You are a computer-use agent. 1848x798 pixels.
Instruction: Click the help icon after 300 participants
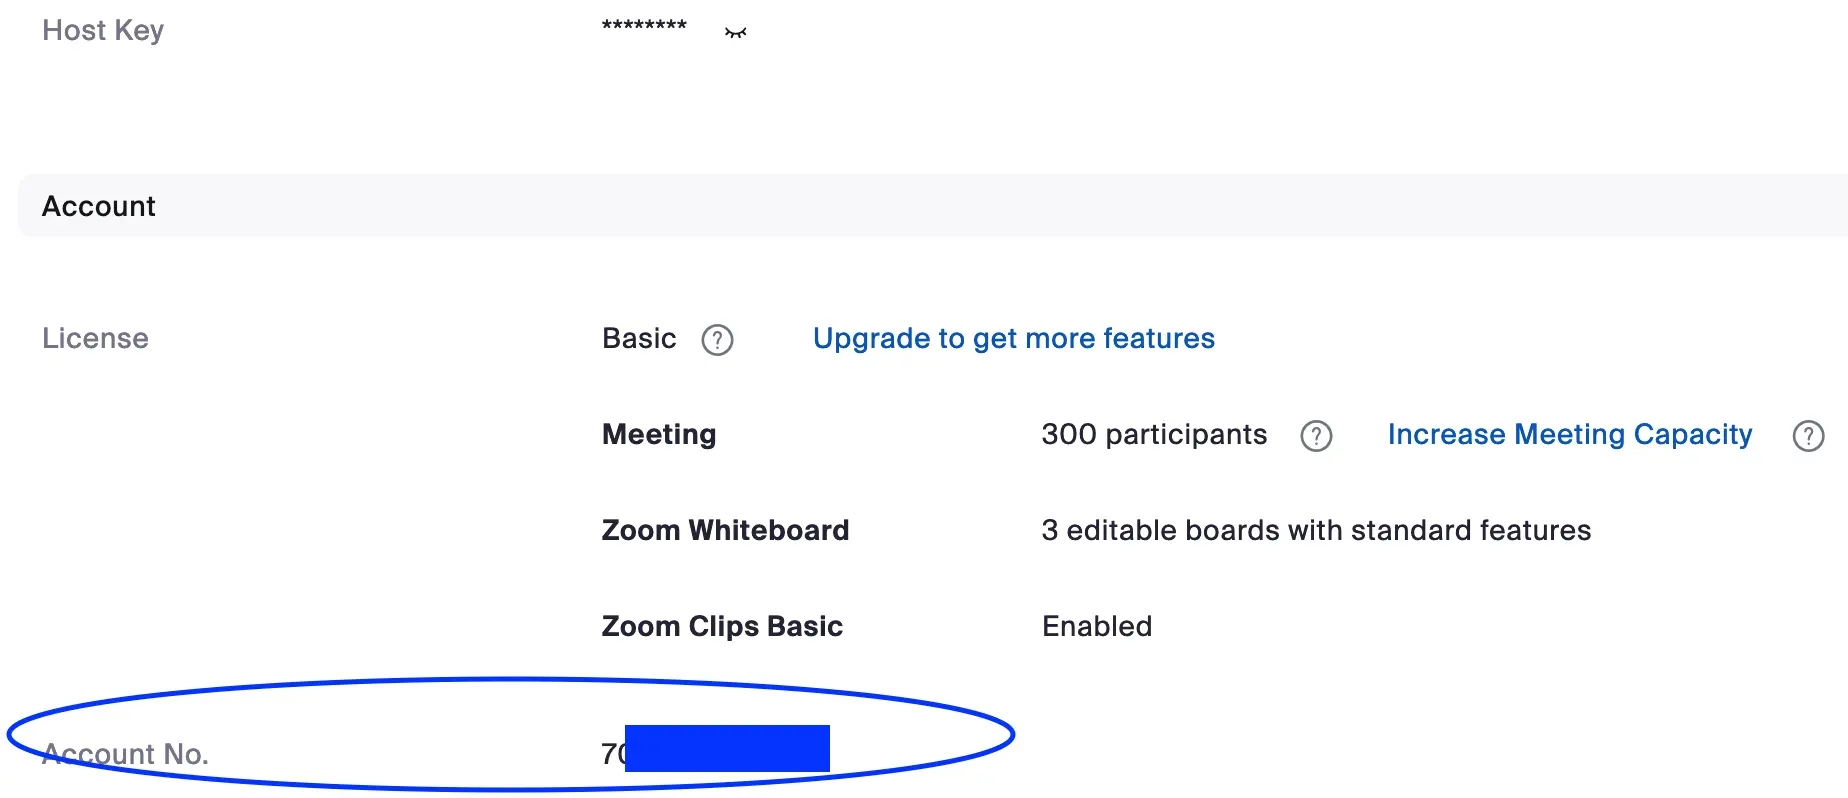coord(1316,436)
